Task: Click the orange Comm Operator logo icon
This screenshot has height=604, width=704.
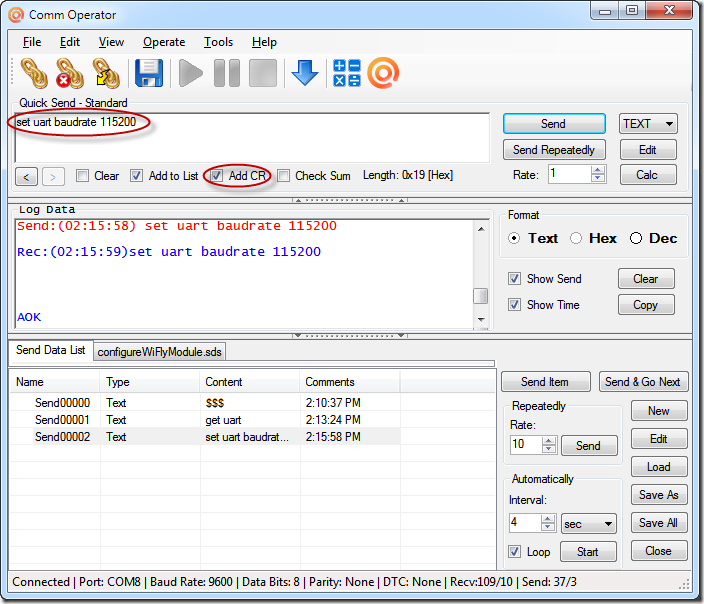Action: 383,73
